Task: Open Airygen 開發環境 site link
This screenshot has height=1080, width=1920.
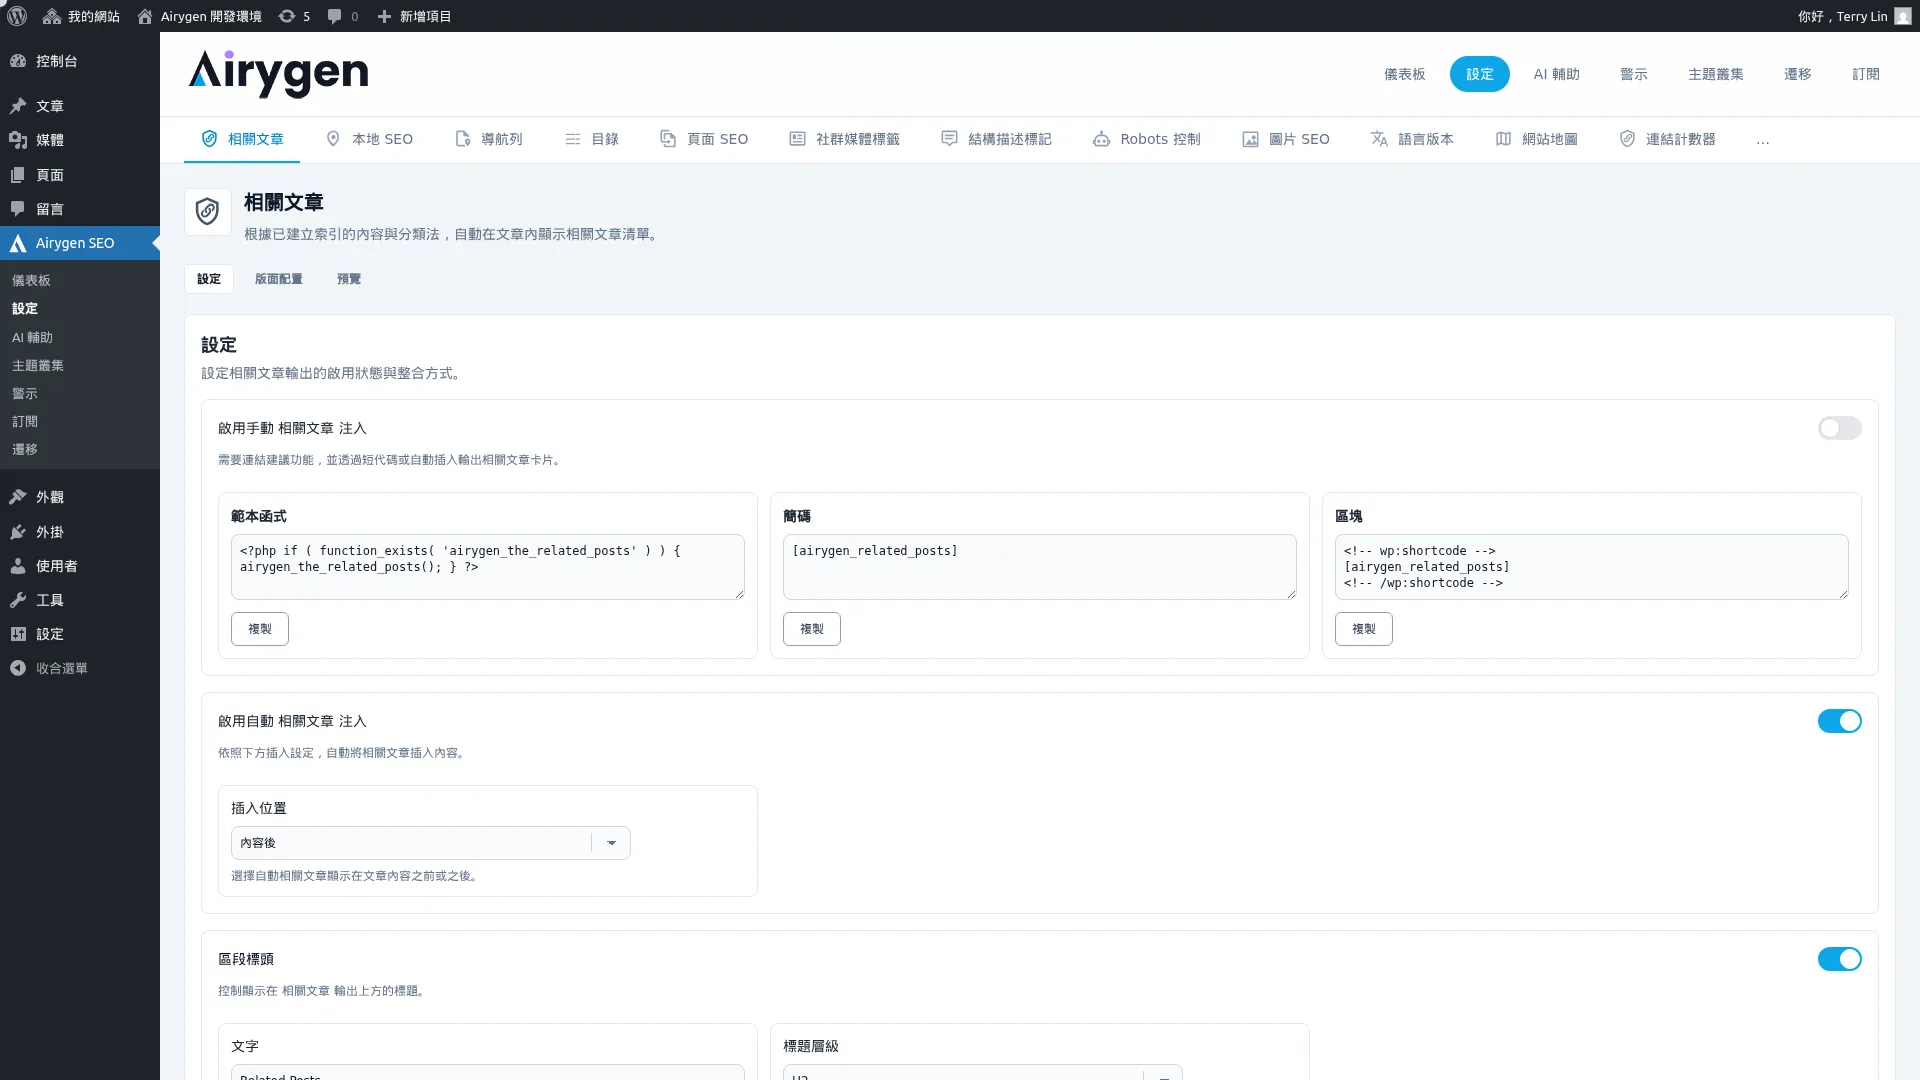Action: pyautogui.click(x=199, y=16)
